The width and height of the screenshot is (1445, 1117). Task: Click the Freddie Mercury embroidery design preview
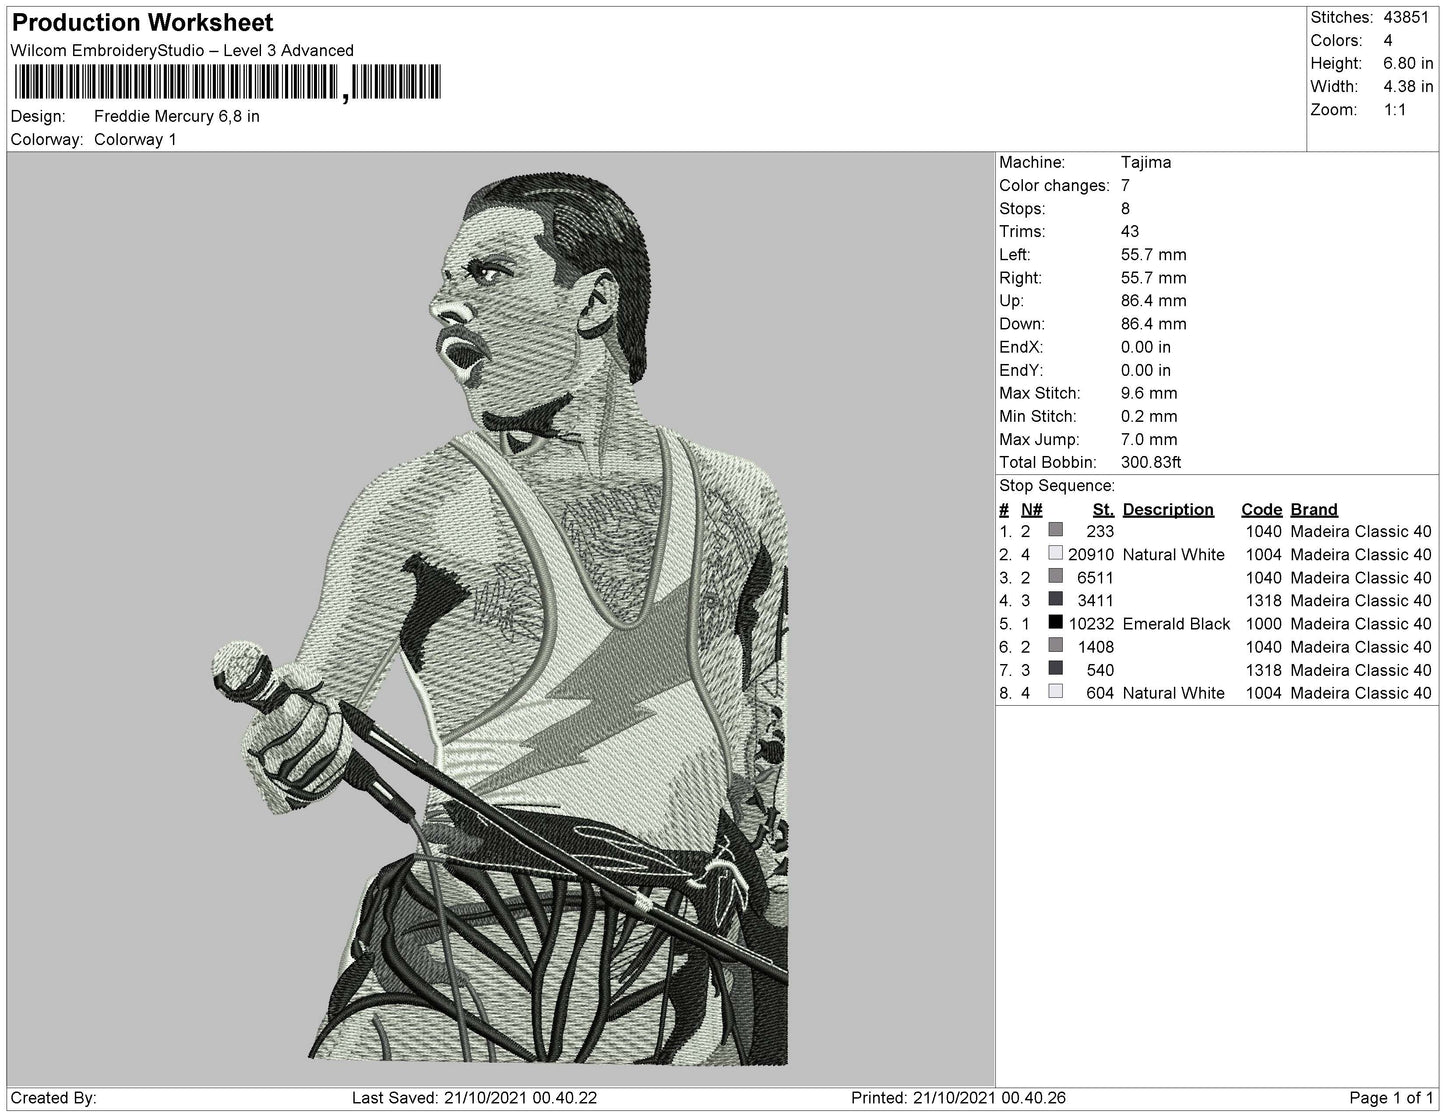[500, 618]
